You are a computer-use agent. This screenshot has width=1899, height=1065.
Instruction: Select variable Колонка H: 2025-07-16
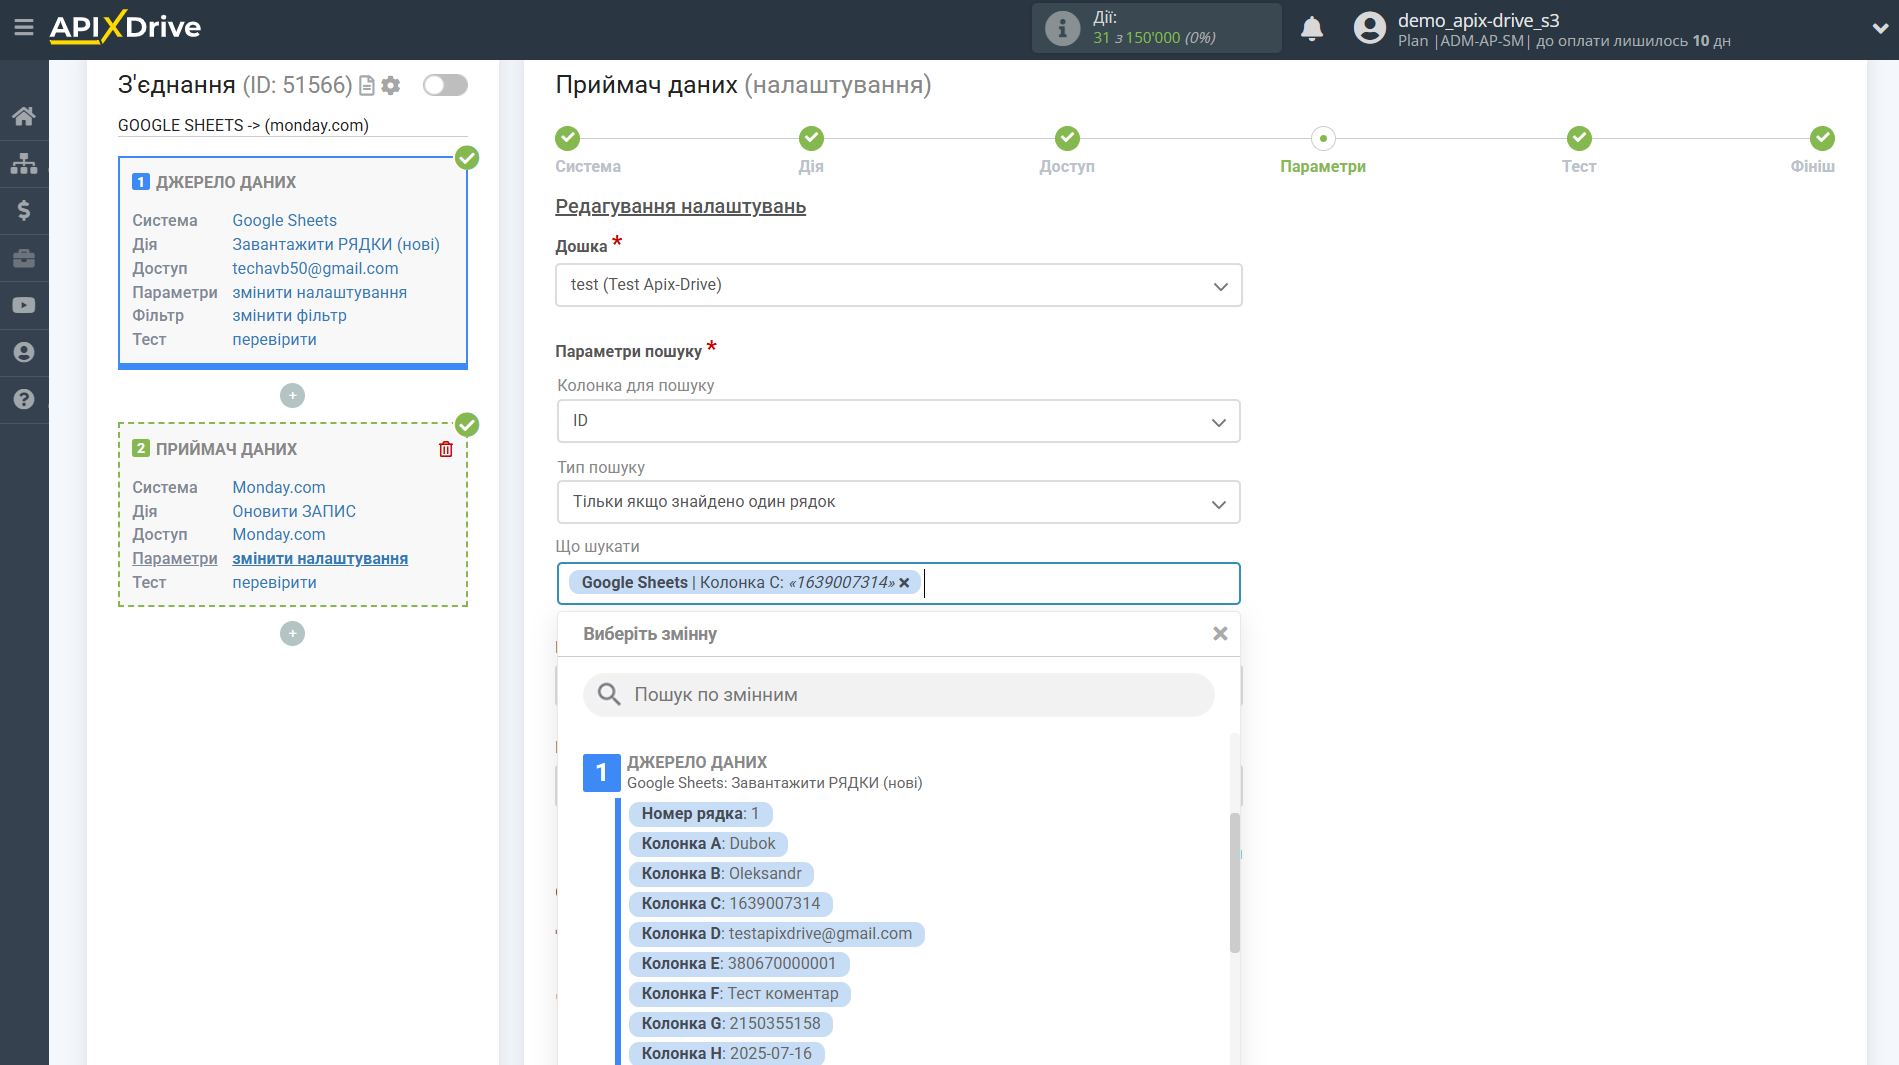click(x=726, y=1053)
